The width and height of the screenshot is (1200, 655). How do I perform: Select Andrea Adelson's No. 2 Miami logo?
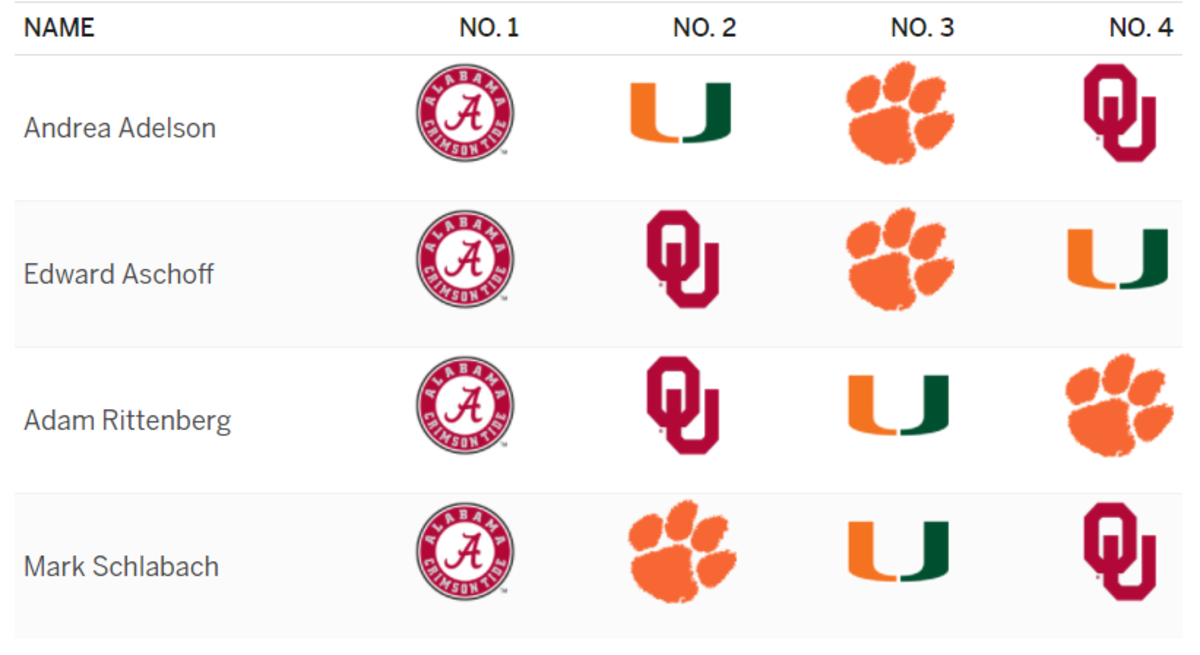coord(680,112)
